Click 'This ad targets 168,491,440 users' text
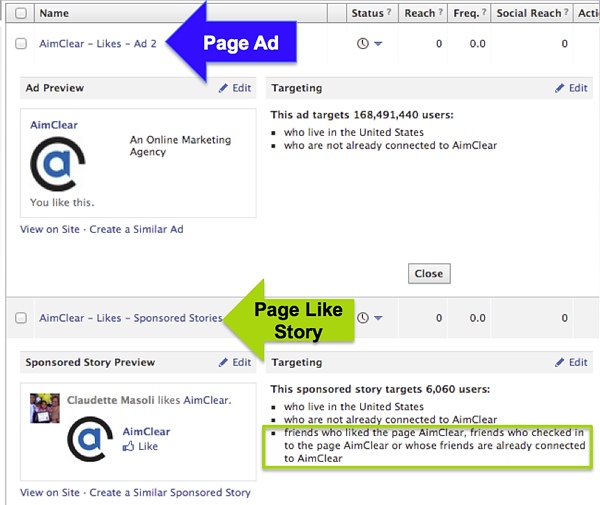Screen dimensions: 600x505 pos(362,115)
